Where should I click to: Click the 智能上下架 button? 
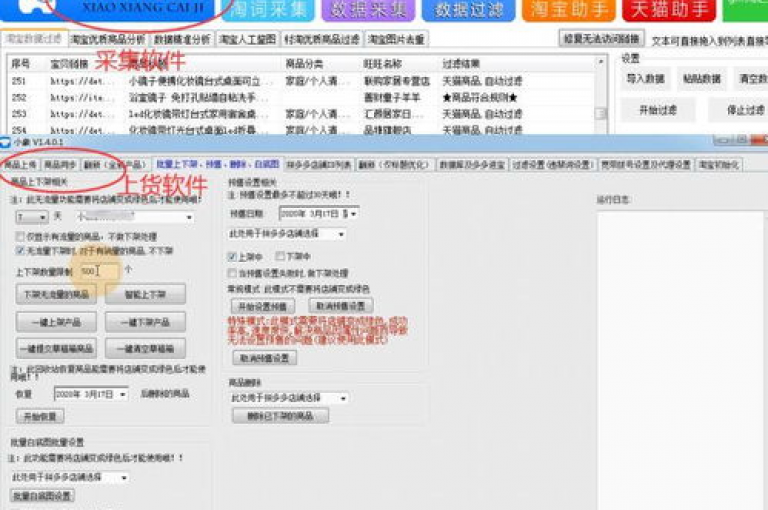click(145, 294)
